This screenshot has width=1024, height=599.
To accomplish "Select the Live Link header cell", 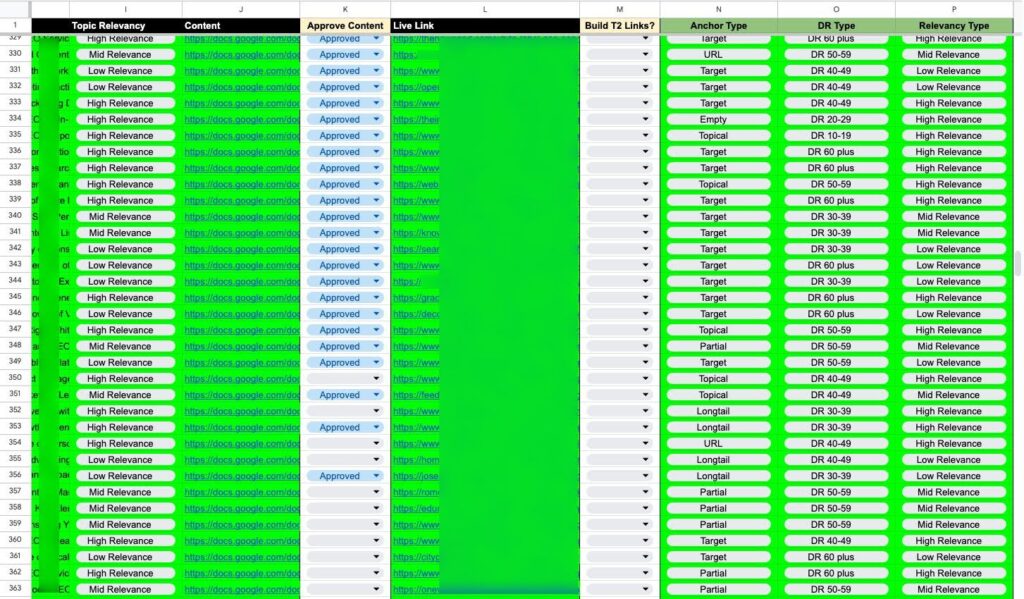I will tap(485, 25).
